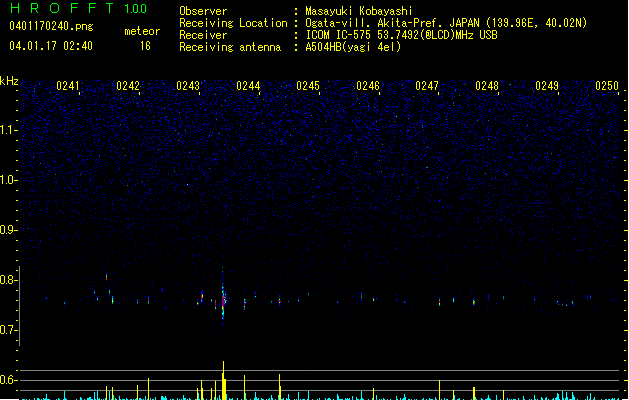Click time marker 0249

(547, 86)
